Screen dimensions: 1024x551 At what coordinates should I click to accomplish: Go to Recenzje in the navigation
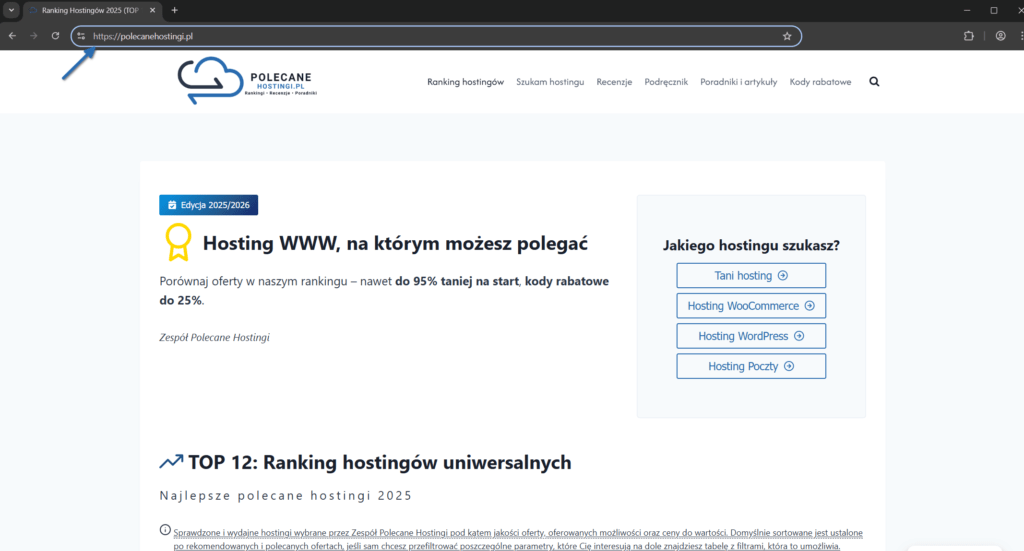point(614,82)
